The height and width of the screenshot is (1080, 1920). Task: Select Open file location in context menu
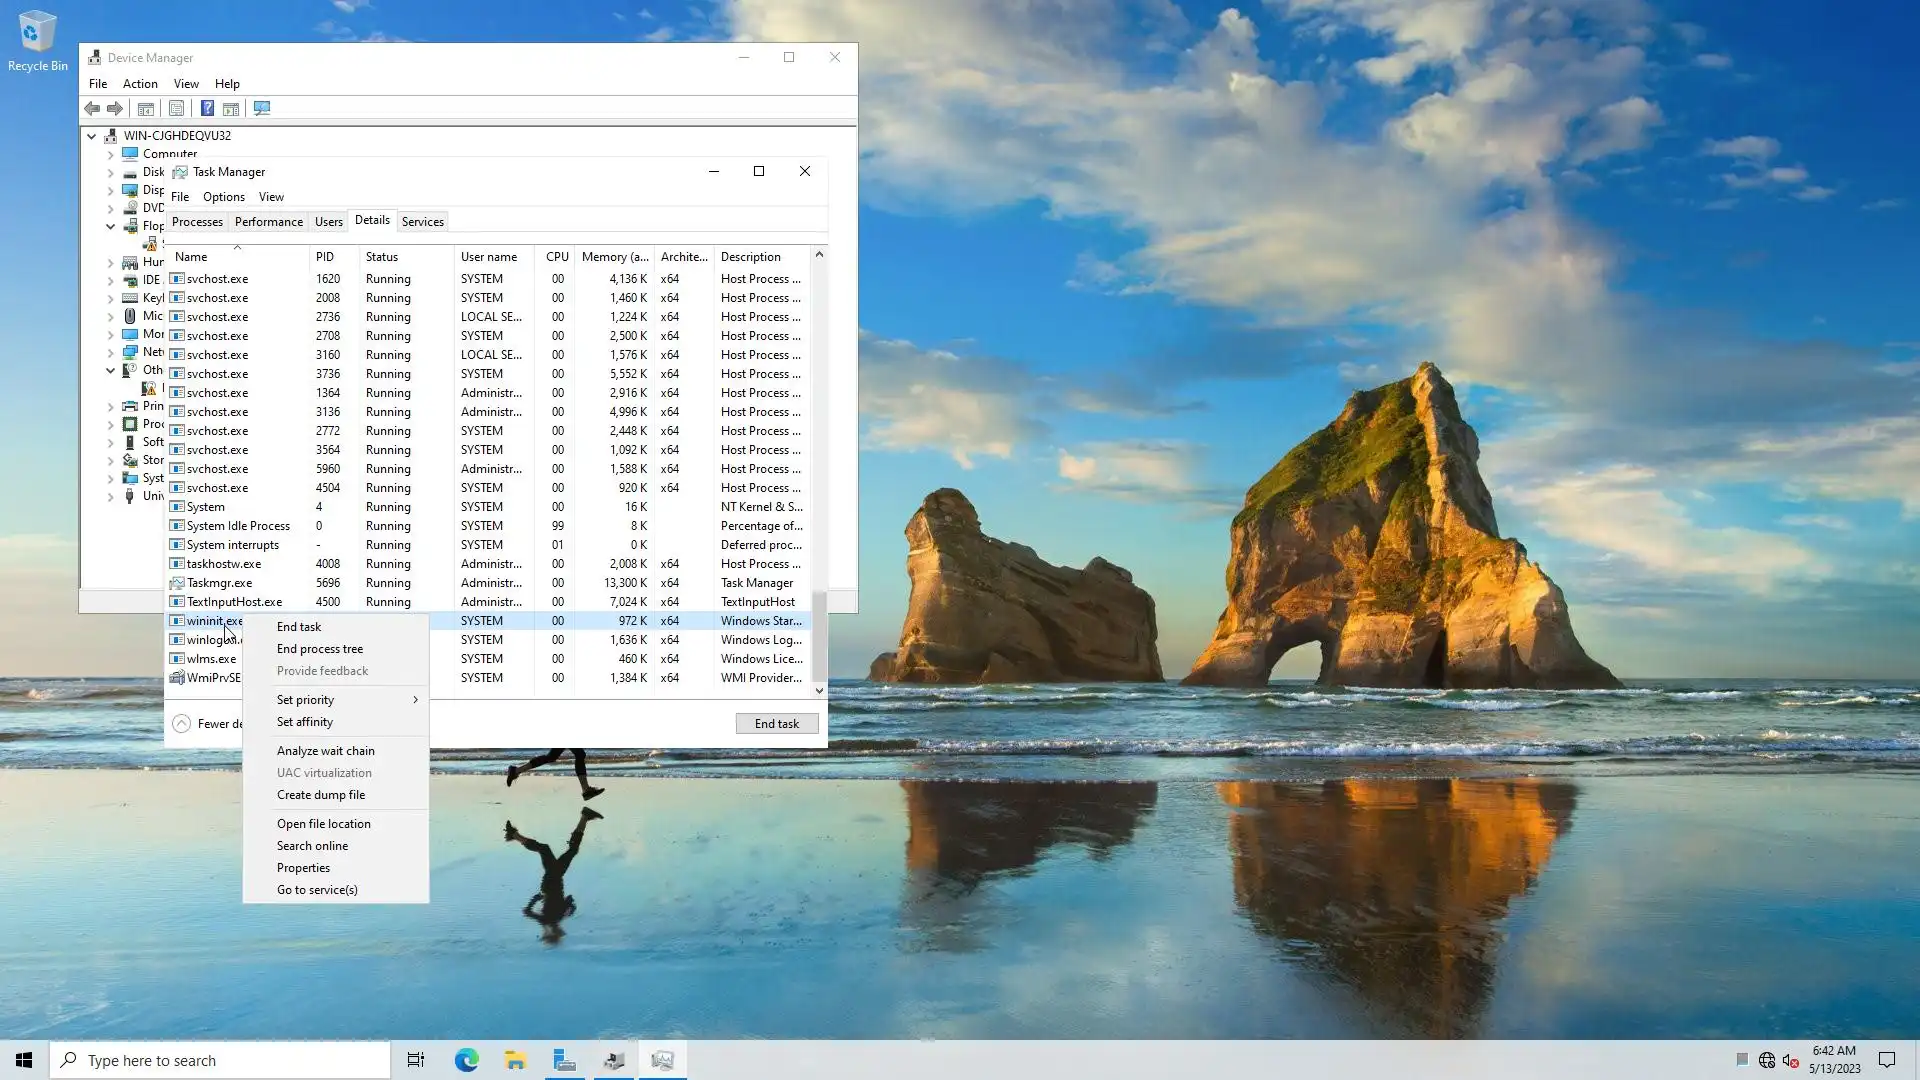pyautogui.click(x=323, y=824)
